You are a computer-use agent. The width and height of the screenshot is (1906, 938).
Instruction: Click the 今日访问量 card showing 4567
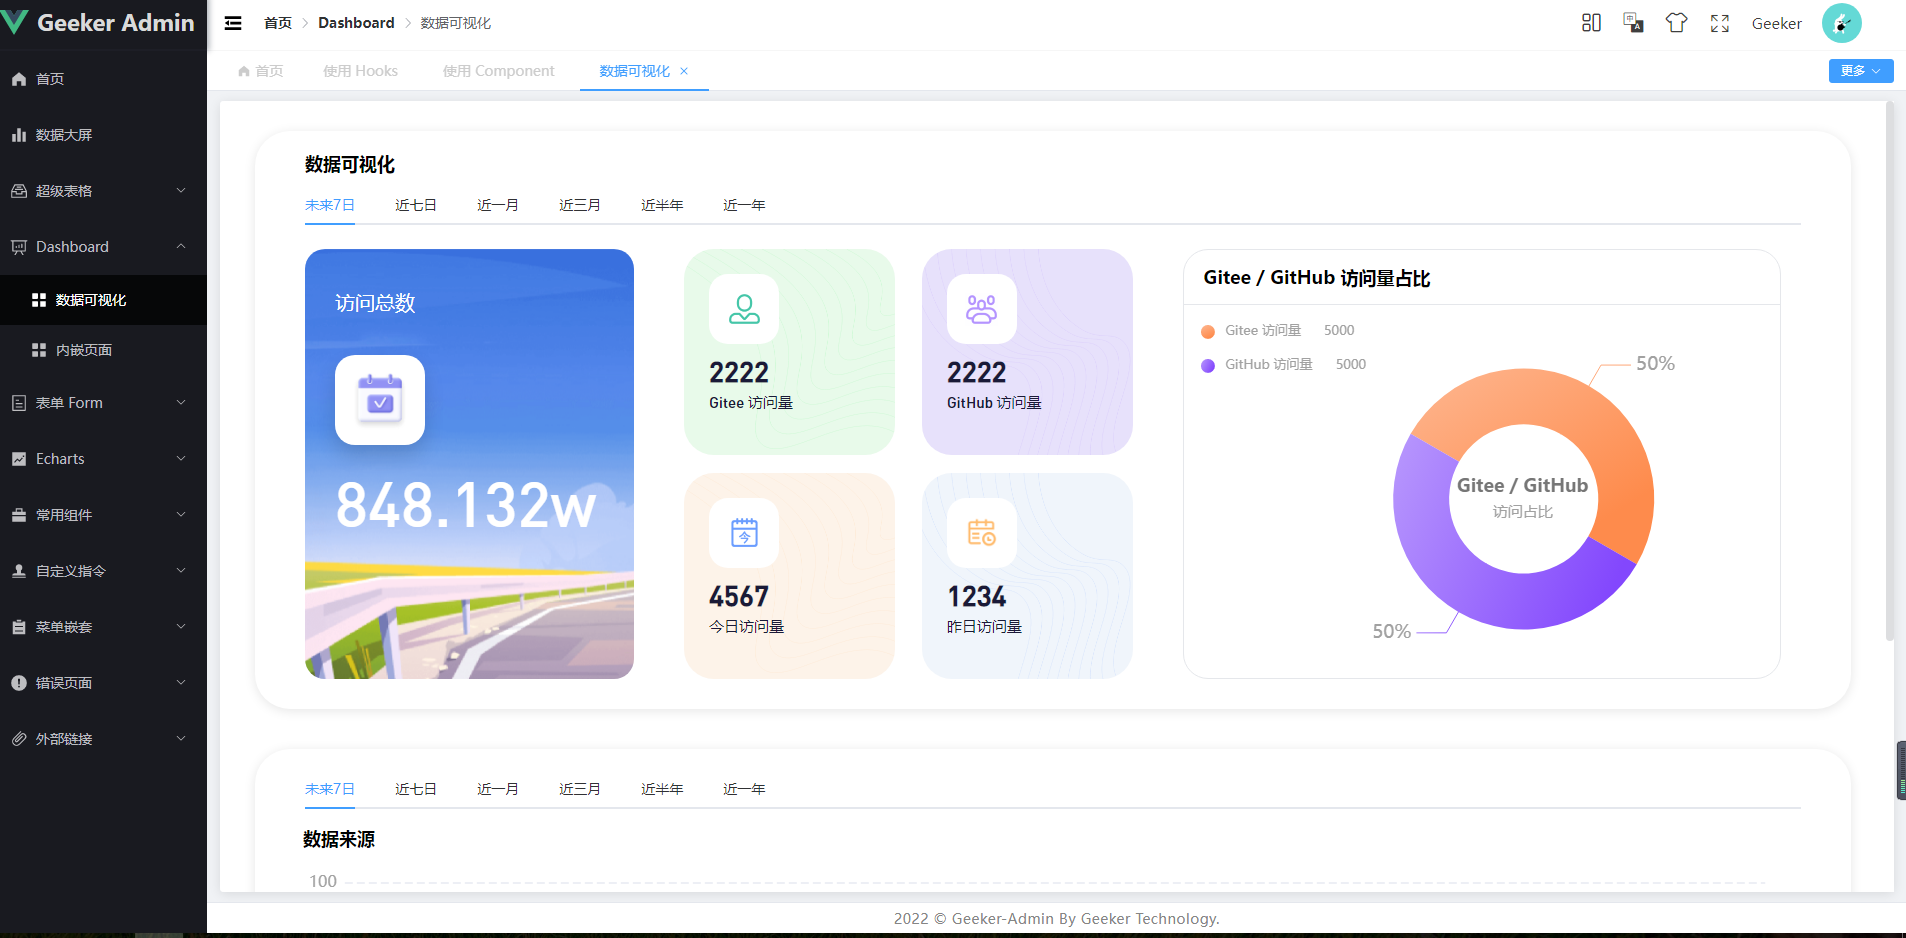789,576
